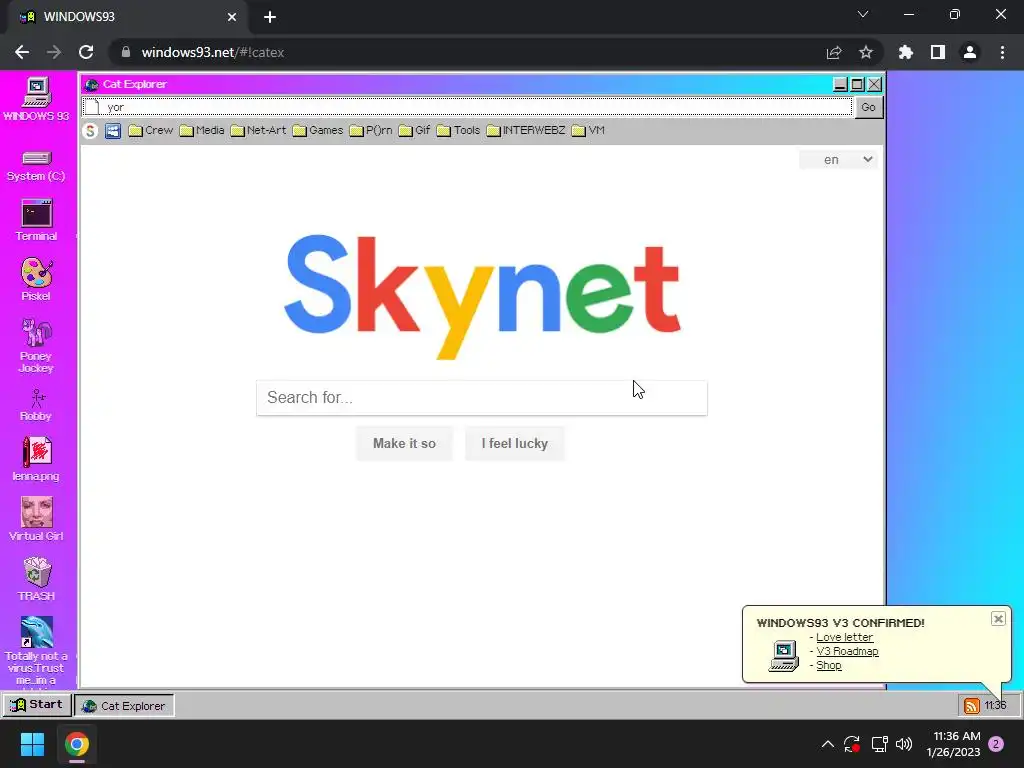Screen dimensions: 1024x768
Task: Open the Shop link in notification
Action: (829, 665)
